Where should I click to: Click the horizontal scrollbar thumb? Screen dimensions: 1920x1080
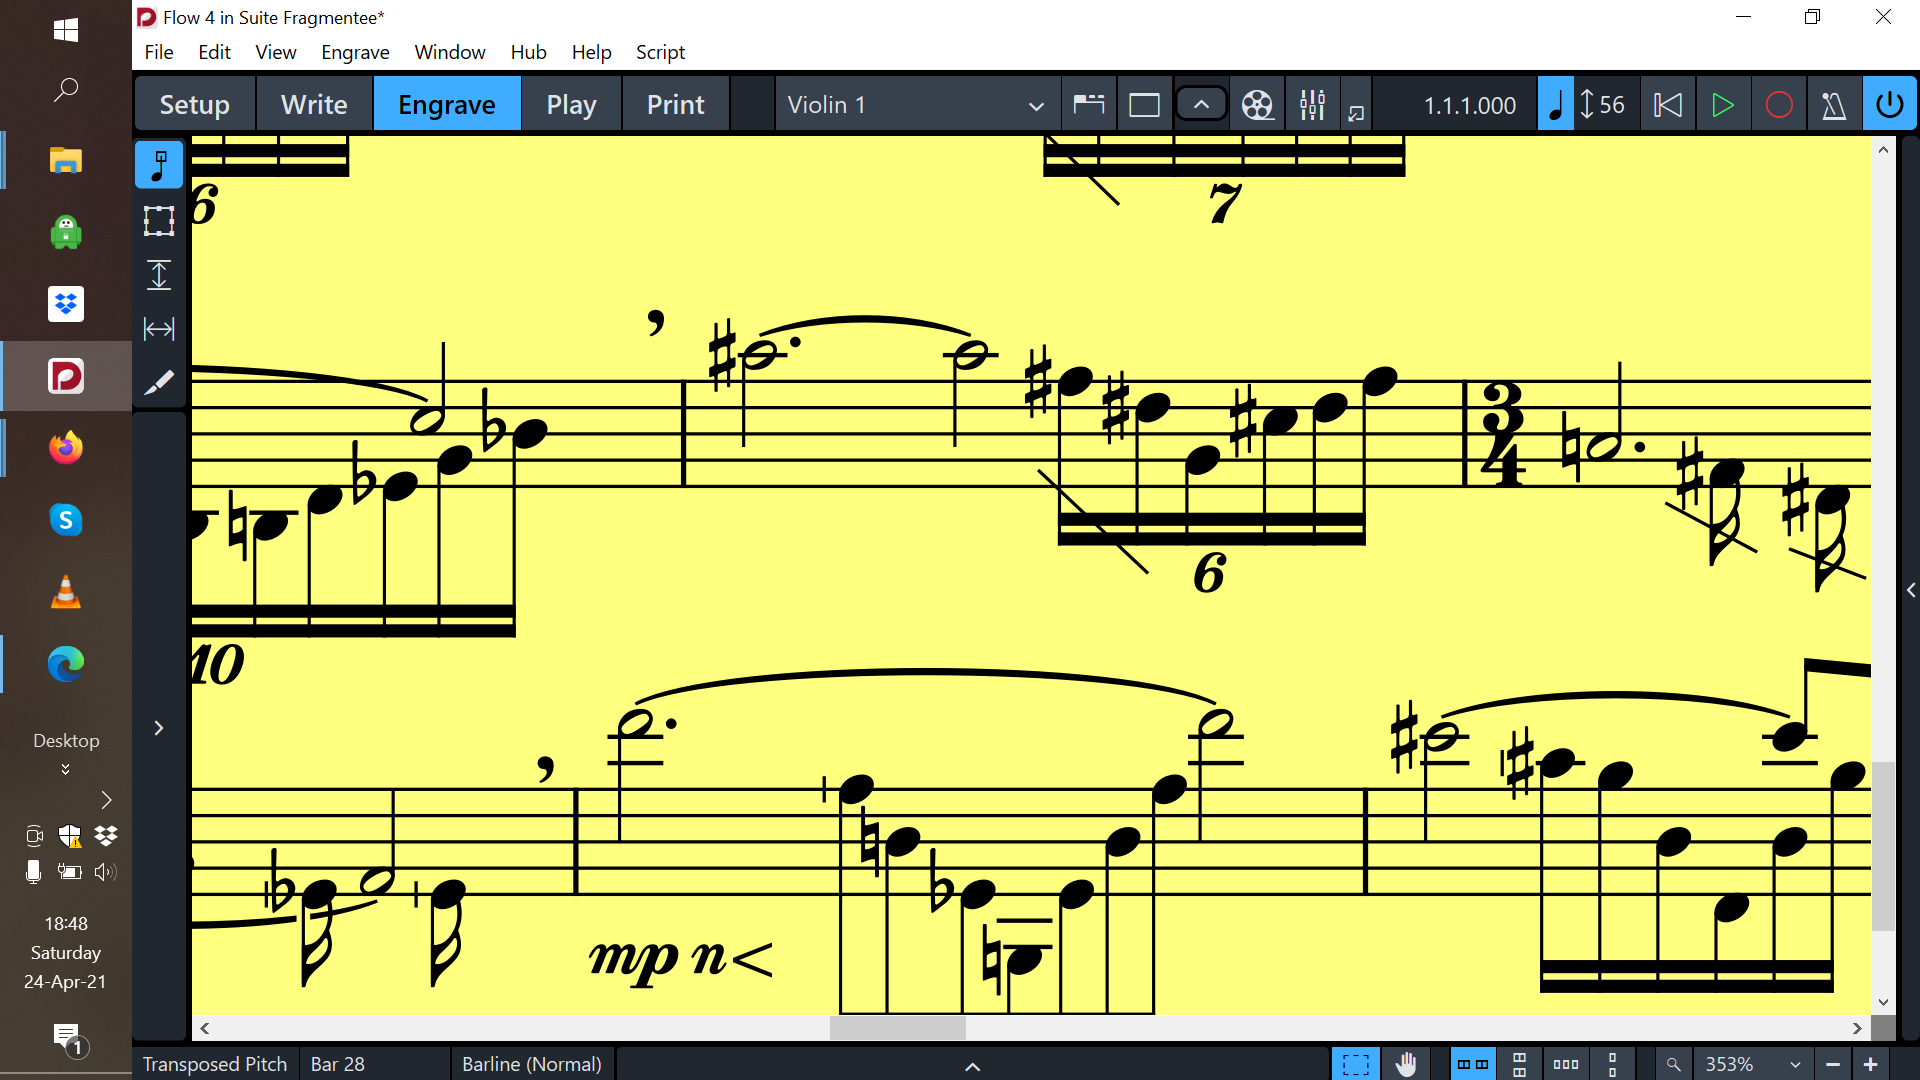(x=897, y=1028)
